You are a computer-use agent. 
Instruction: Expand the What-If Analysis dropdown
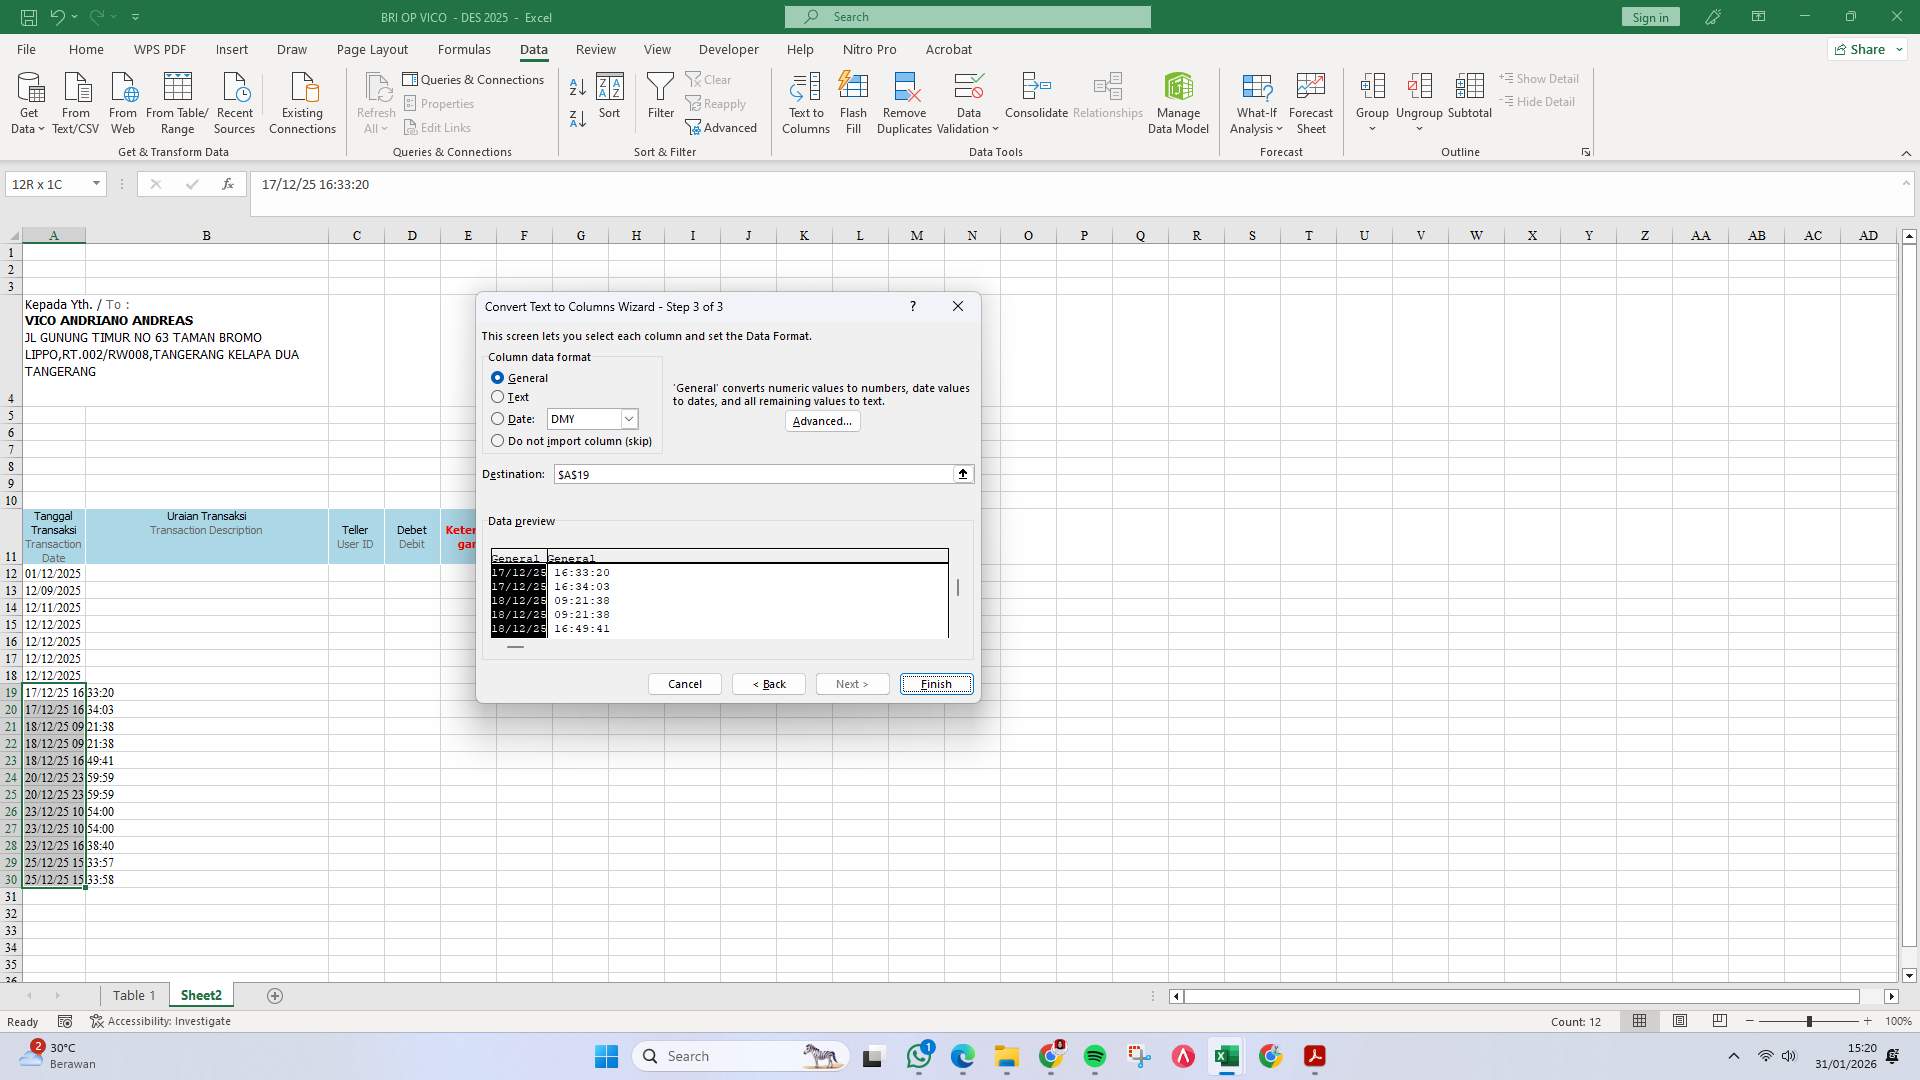pyautogui.click(x=1256, y=104)
